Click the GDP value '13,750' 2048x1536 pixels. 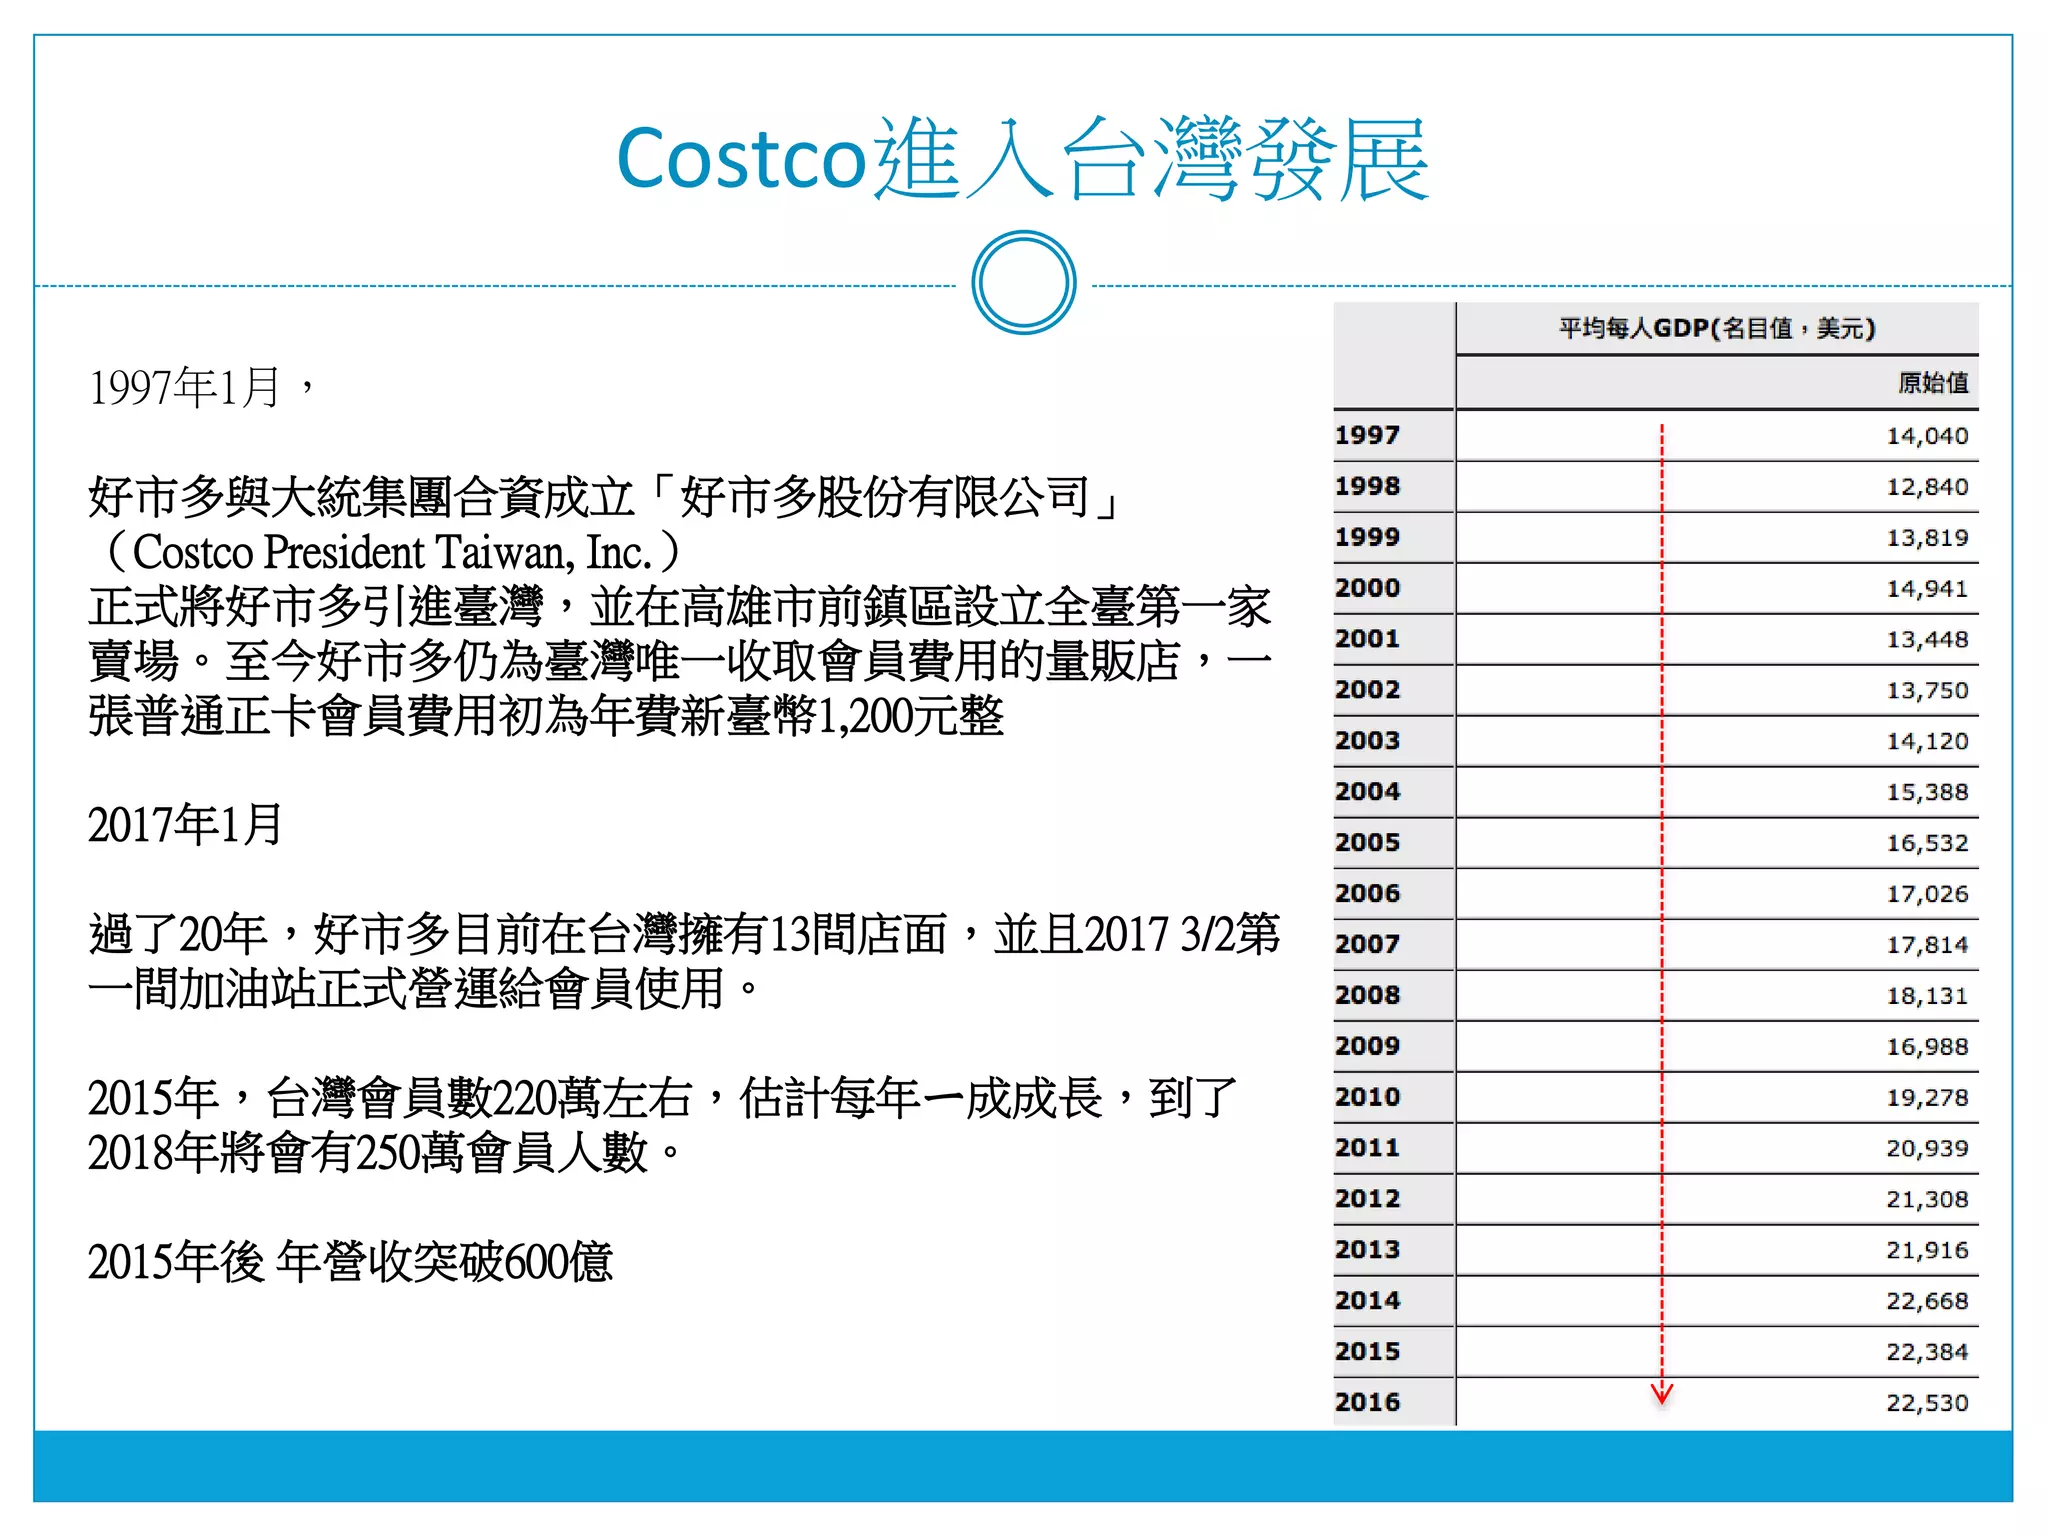click(1927, 690)
